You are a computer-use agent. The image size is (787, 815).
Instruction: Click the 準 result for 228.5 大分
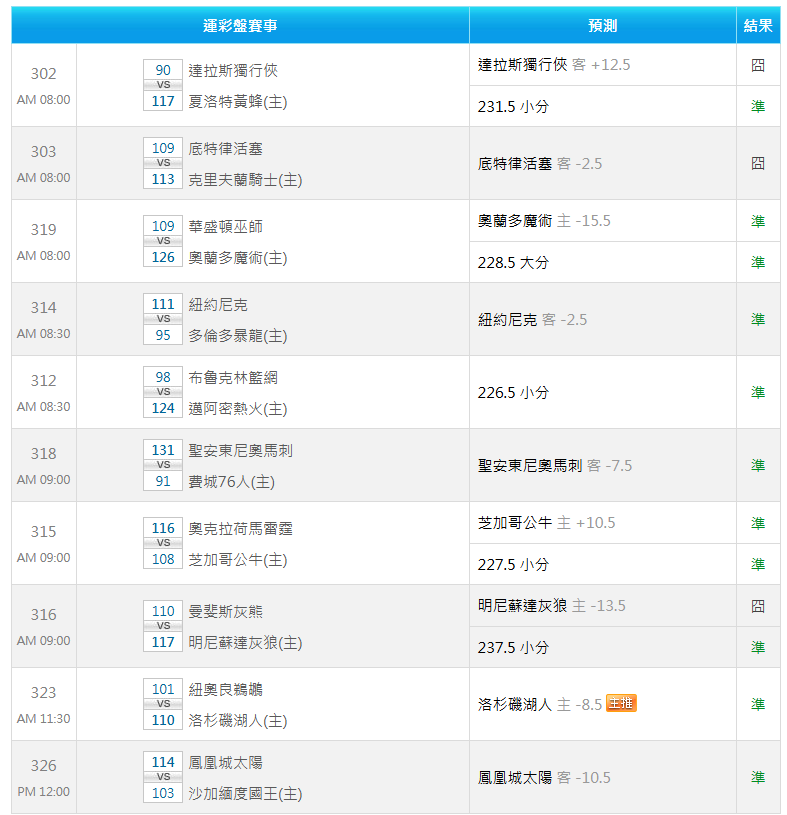coord(758,262)
